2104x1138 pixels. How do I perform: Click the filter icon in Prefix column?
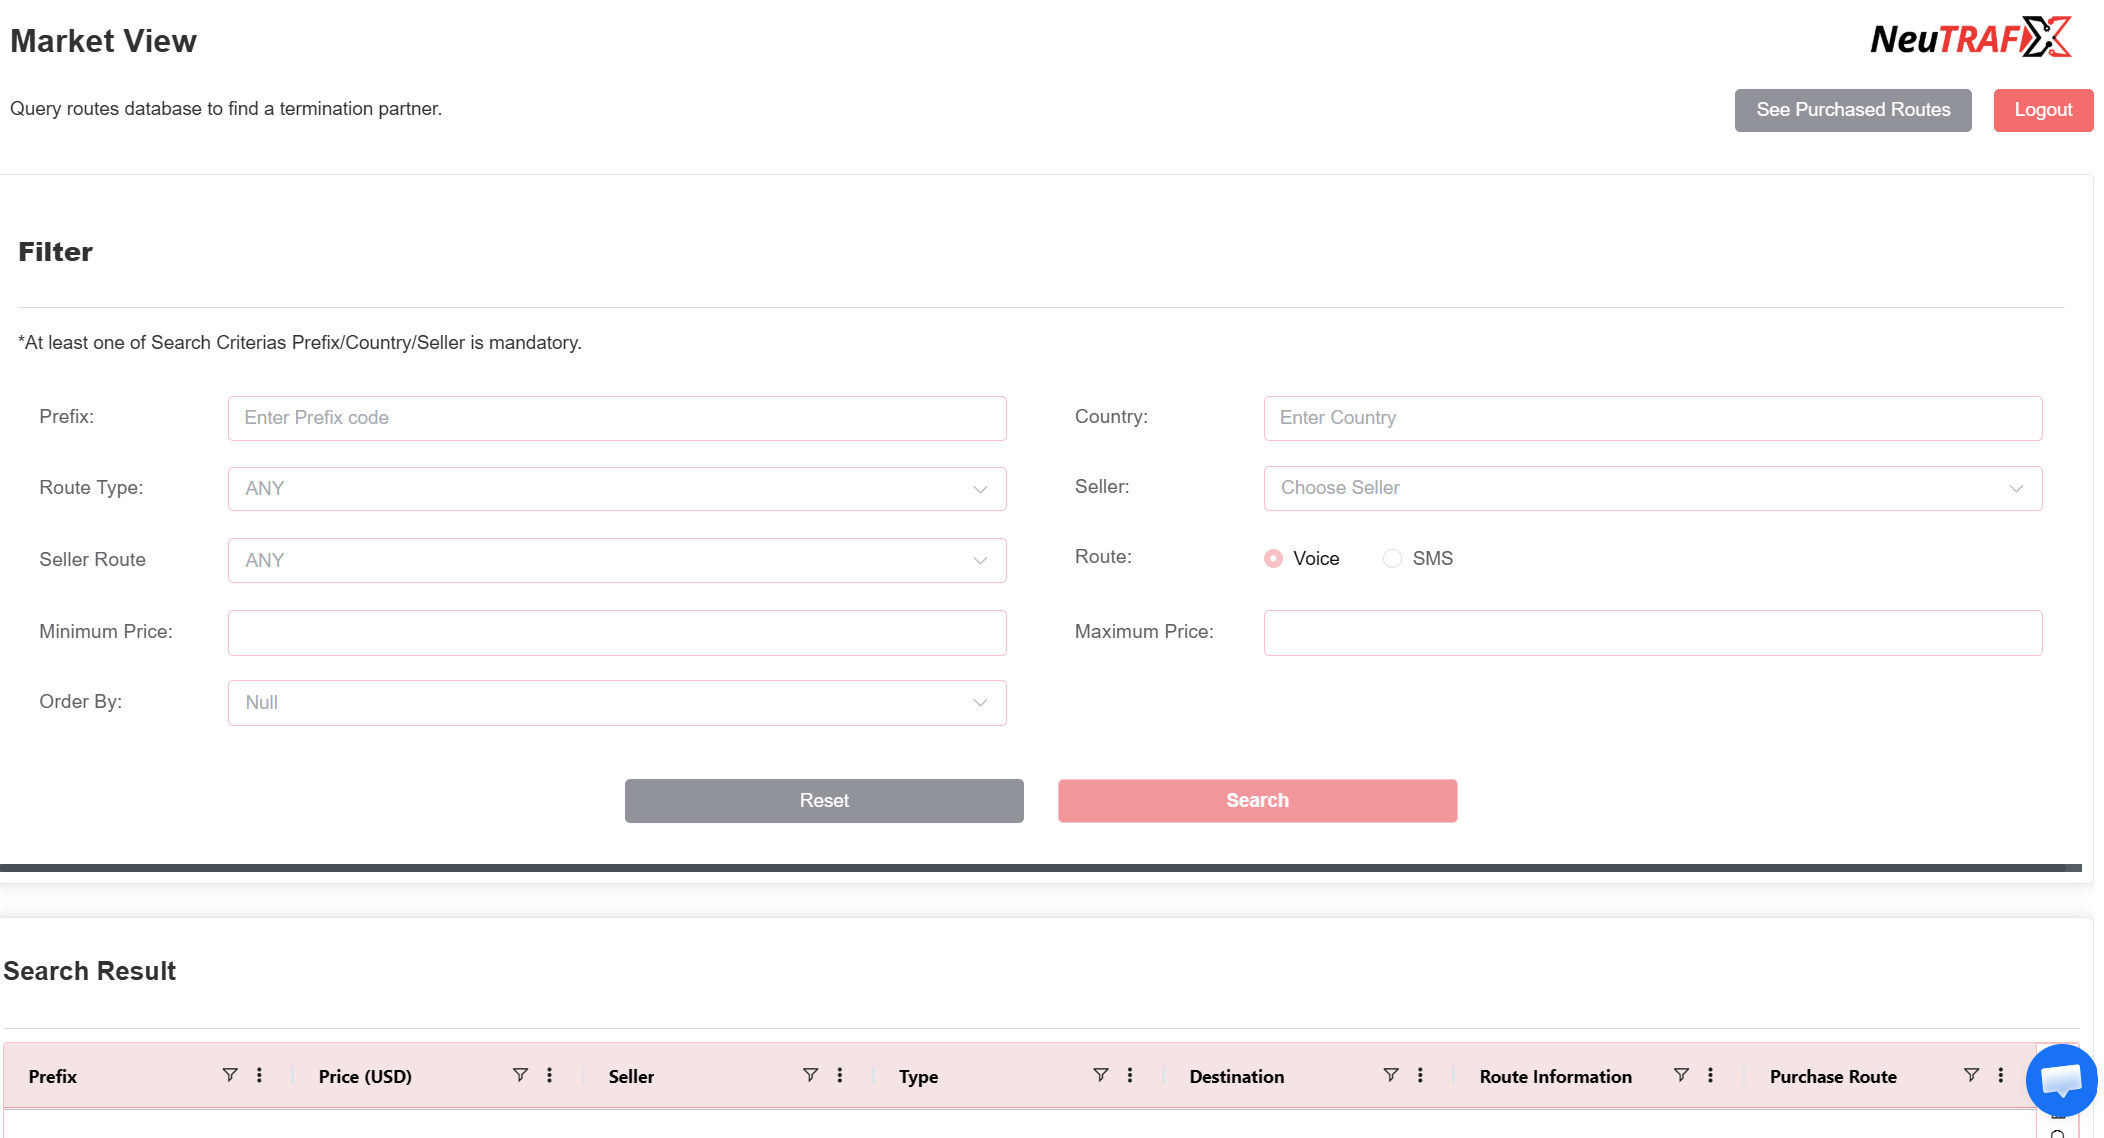230,1075
